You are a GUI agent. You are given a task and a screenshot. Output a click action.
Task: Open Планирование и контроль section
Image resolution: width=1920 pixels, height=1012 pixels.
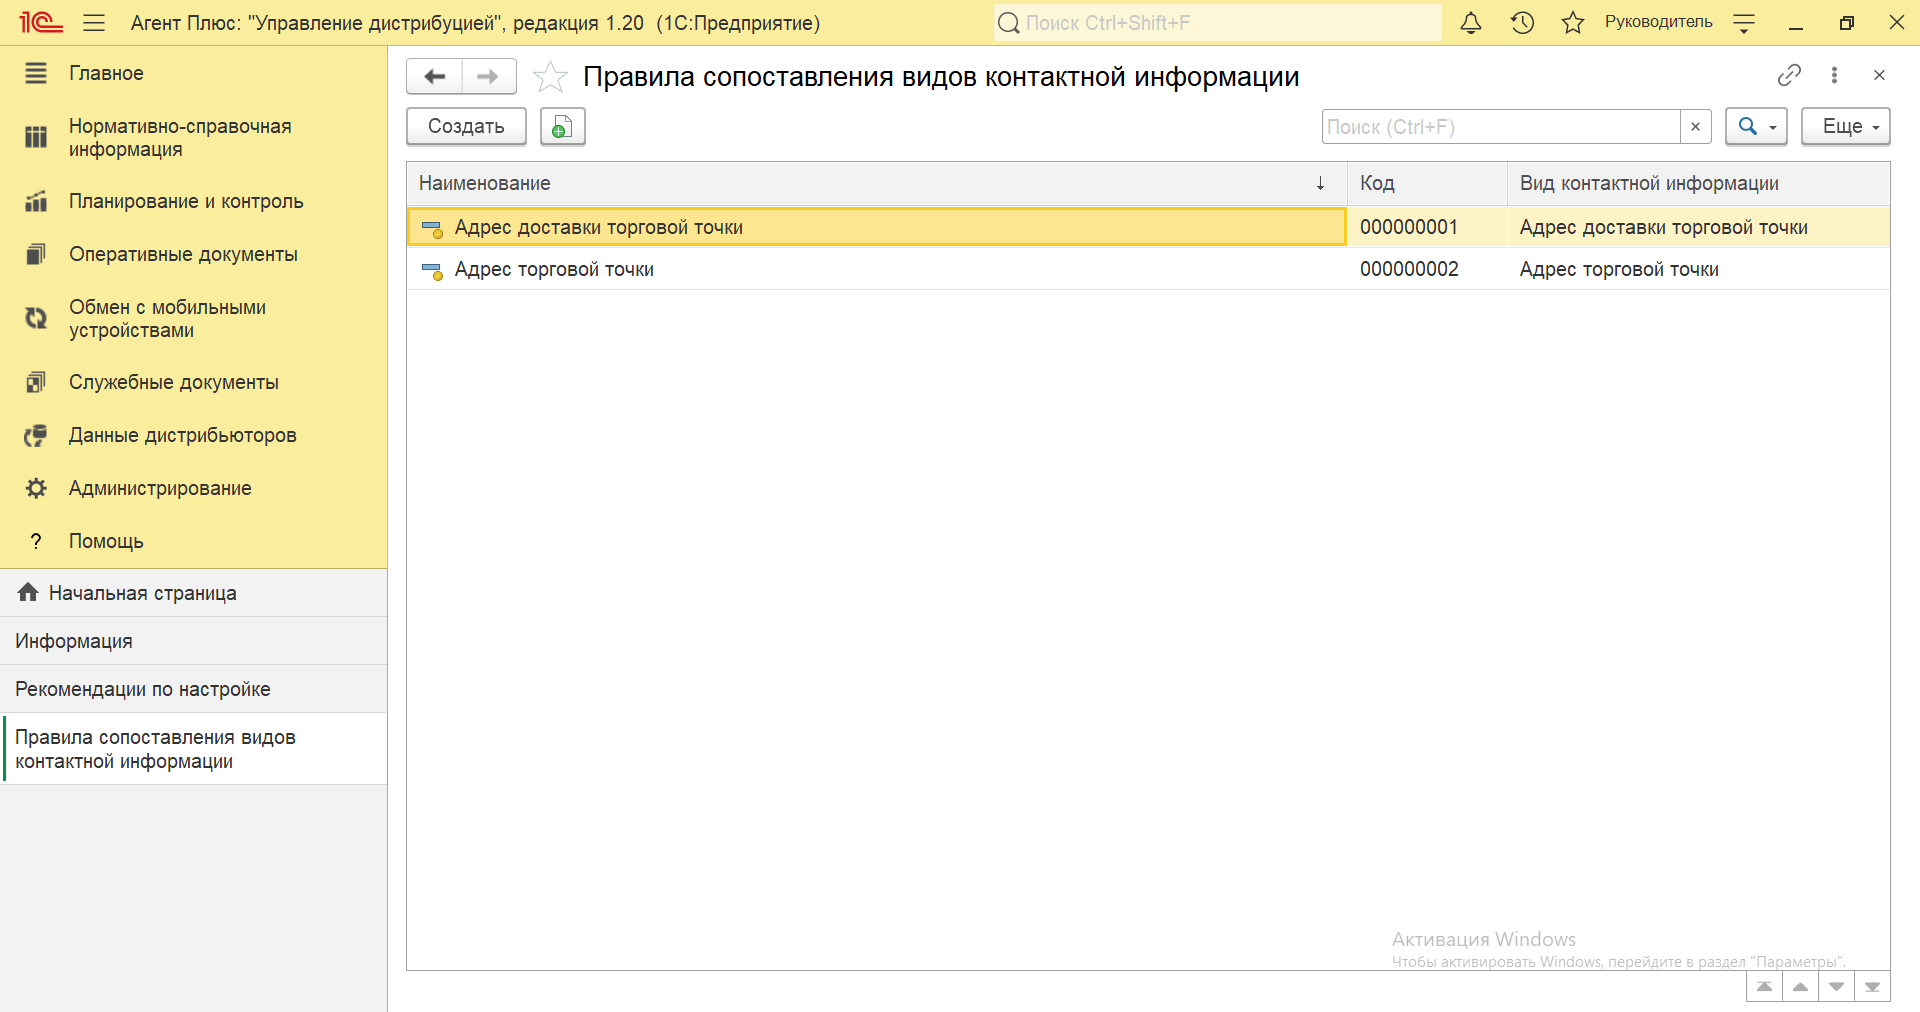(193, 201)
